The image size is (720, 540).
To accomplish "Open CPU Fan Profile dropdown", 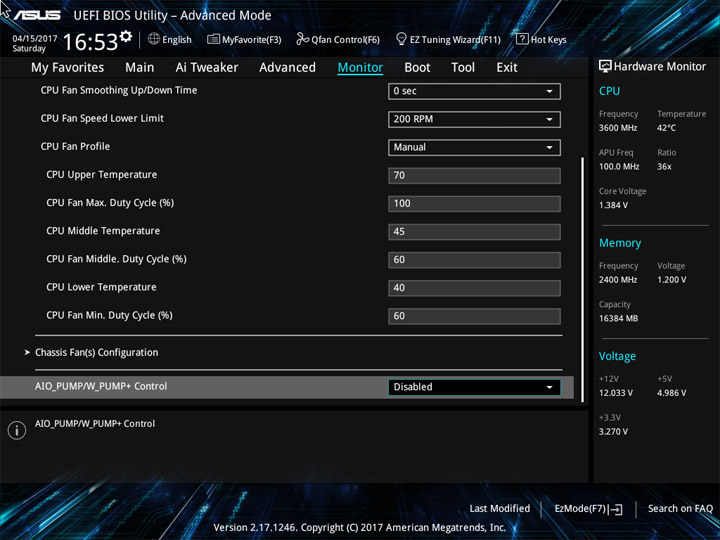I will point(474,147).
